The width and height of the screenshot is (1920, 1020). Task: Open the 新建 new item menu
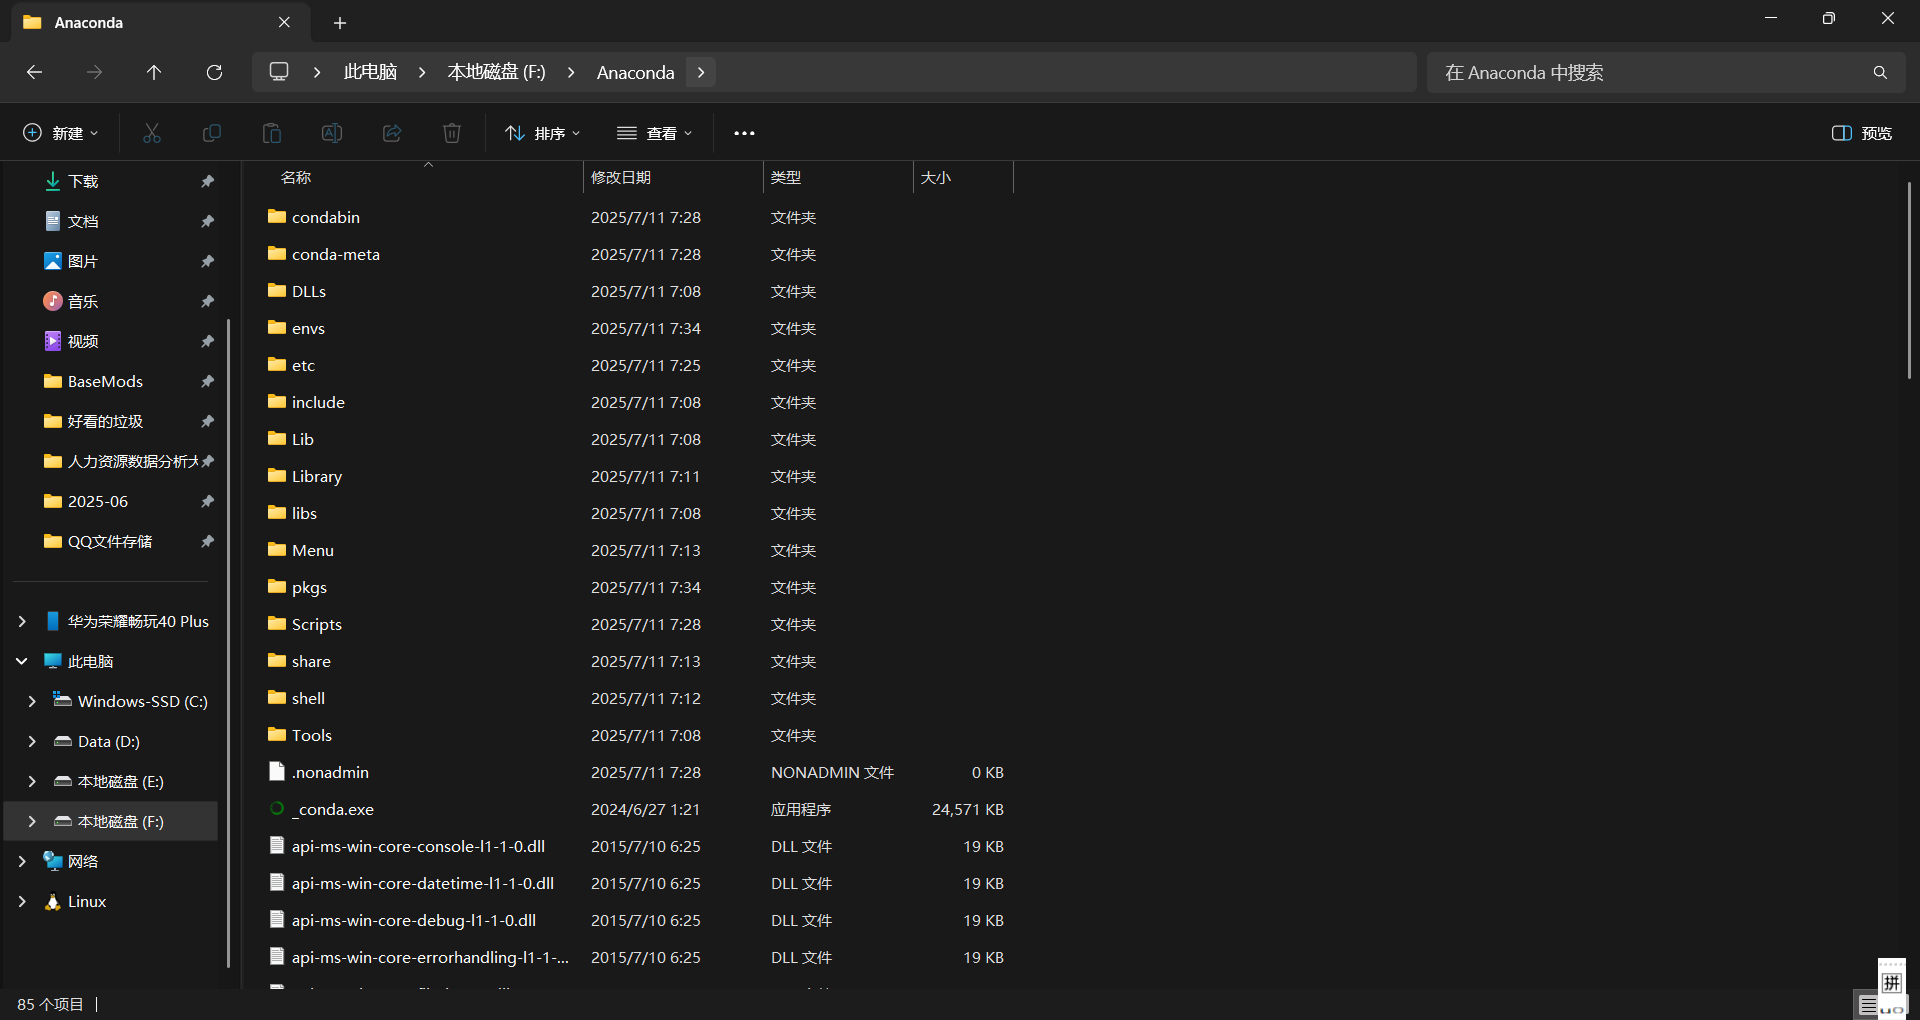(61, 133)
